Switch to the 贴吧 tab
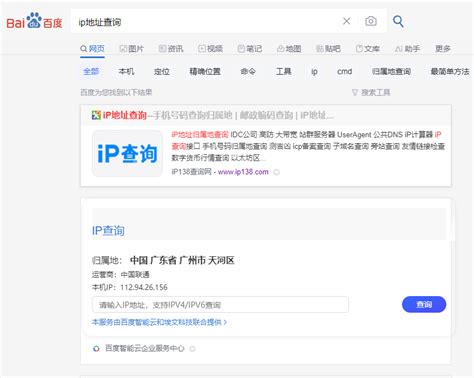The width and height of the screenshot is (474, 378). coord(328,49)
